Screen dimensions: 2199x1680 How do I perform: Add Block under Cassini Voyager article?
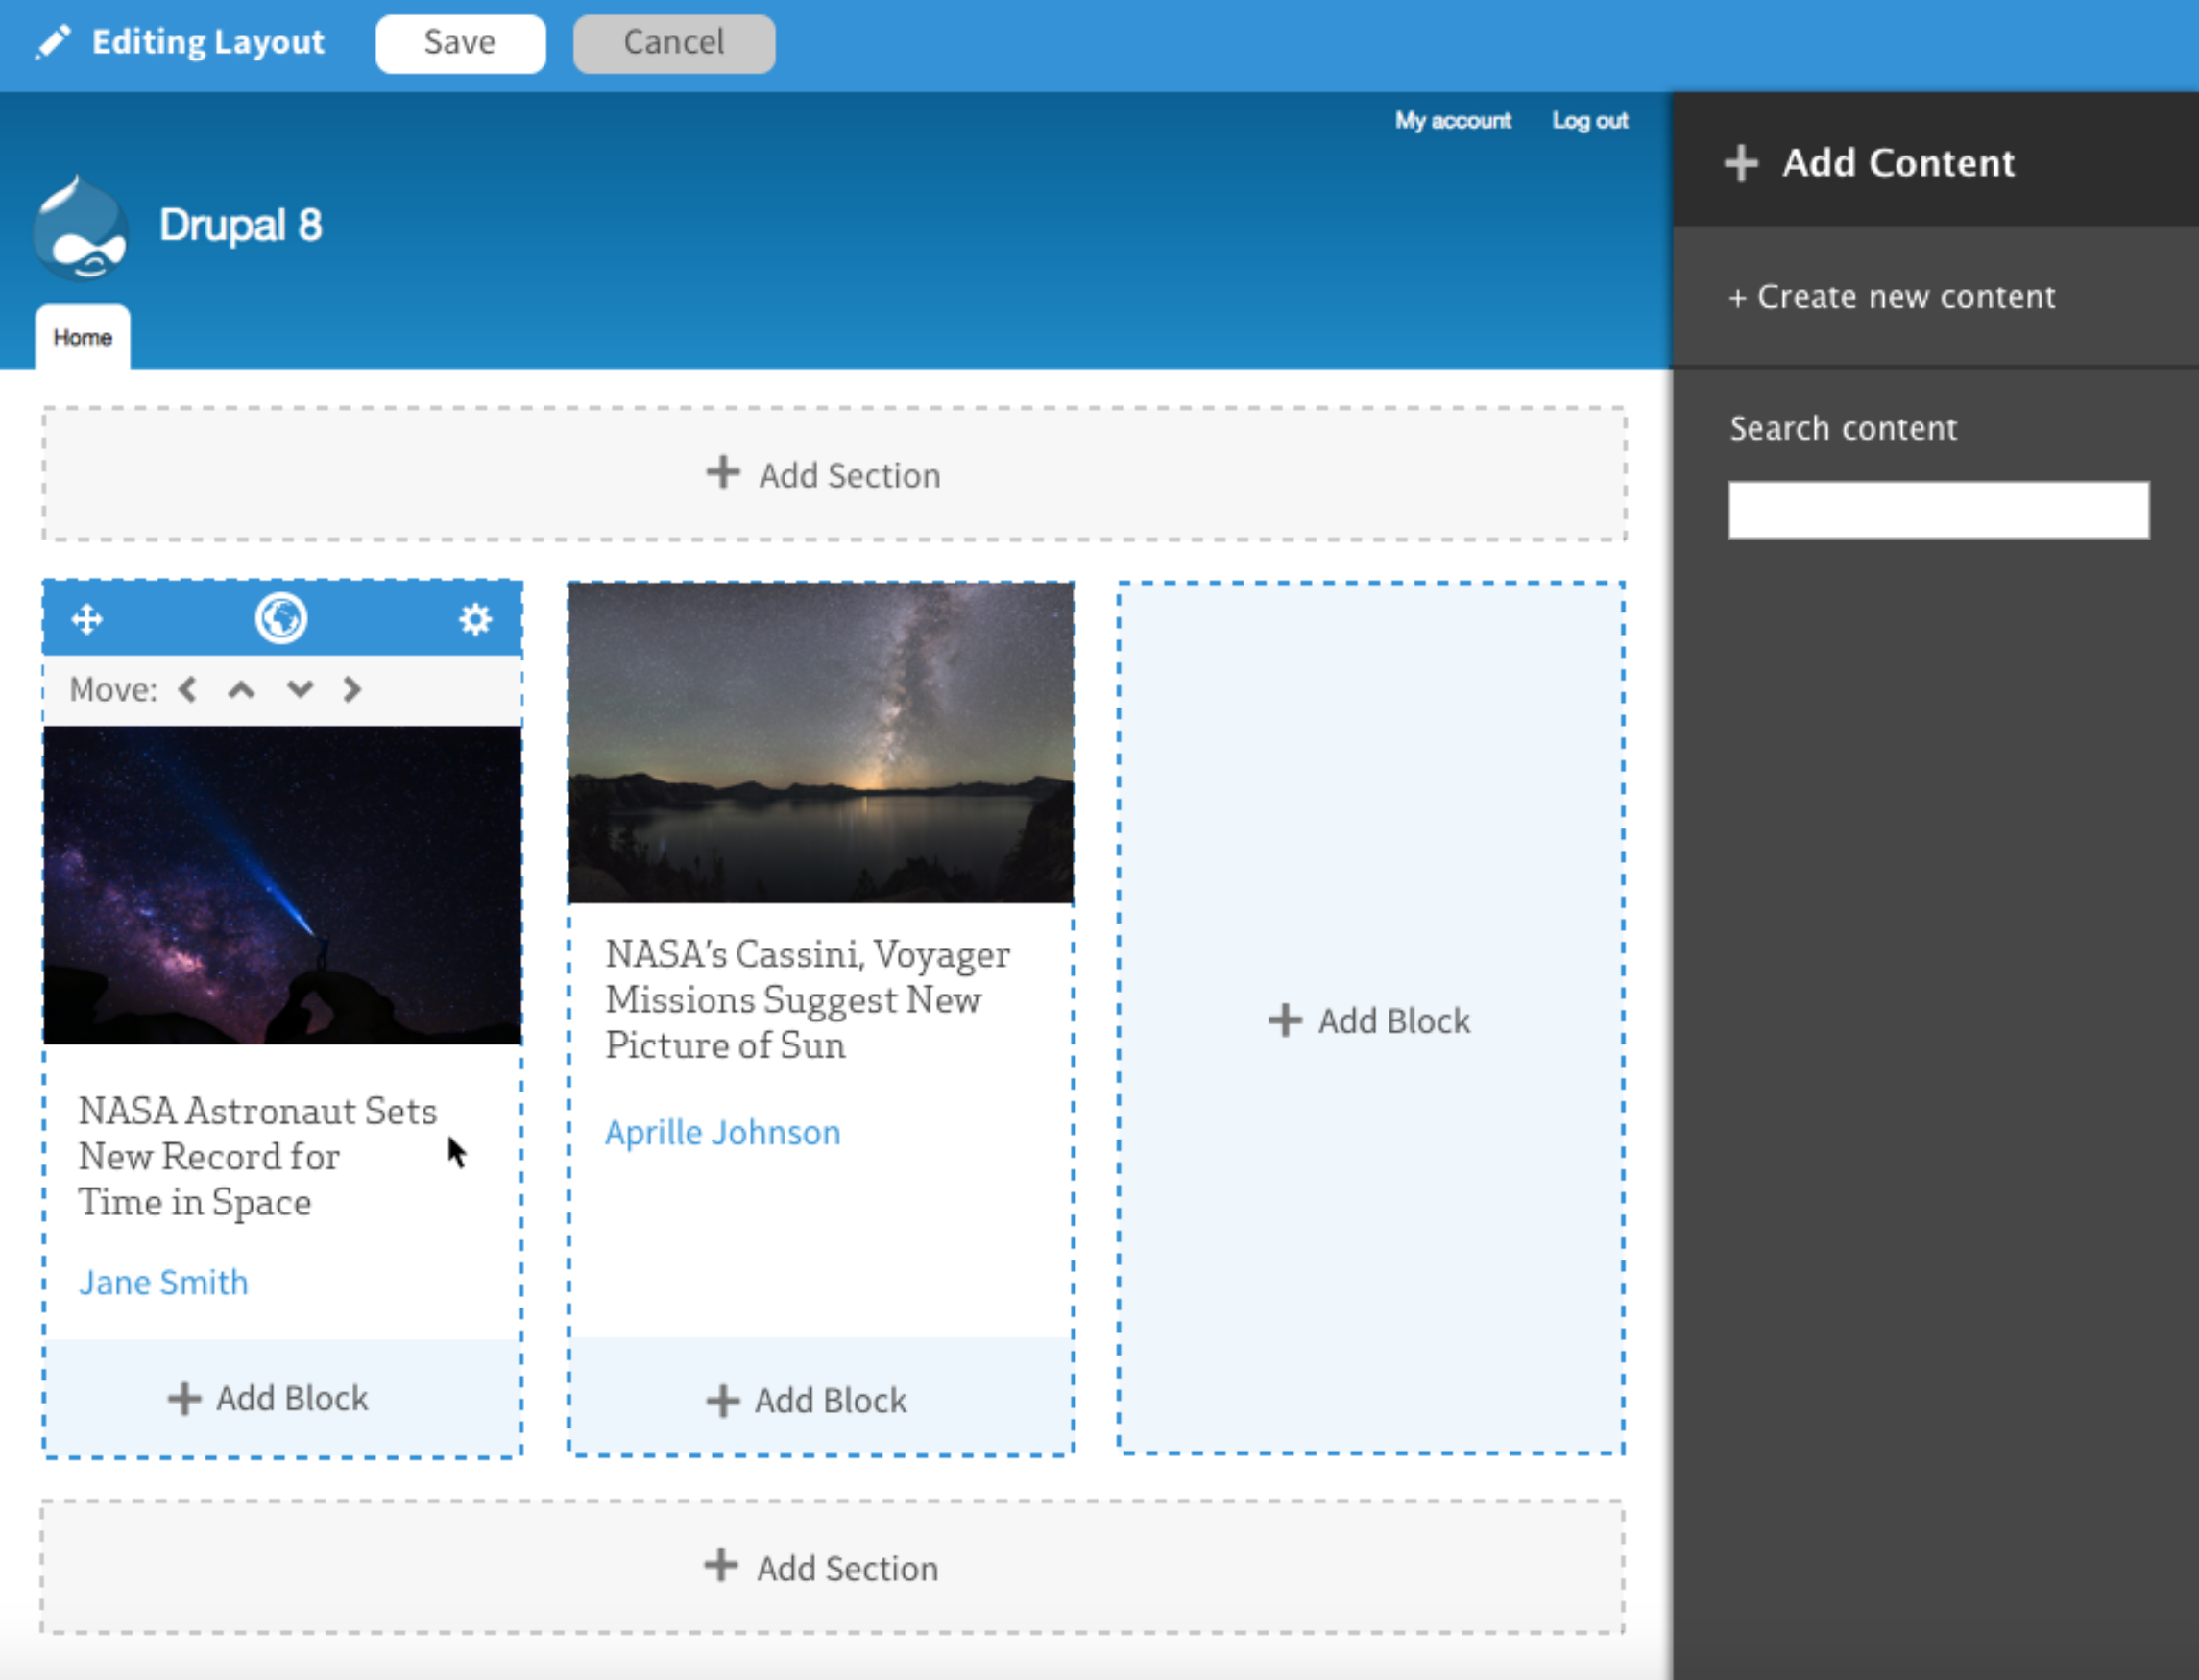[821, 1399]
